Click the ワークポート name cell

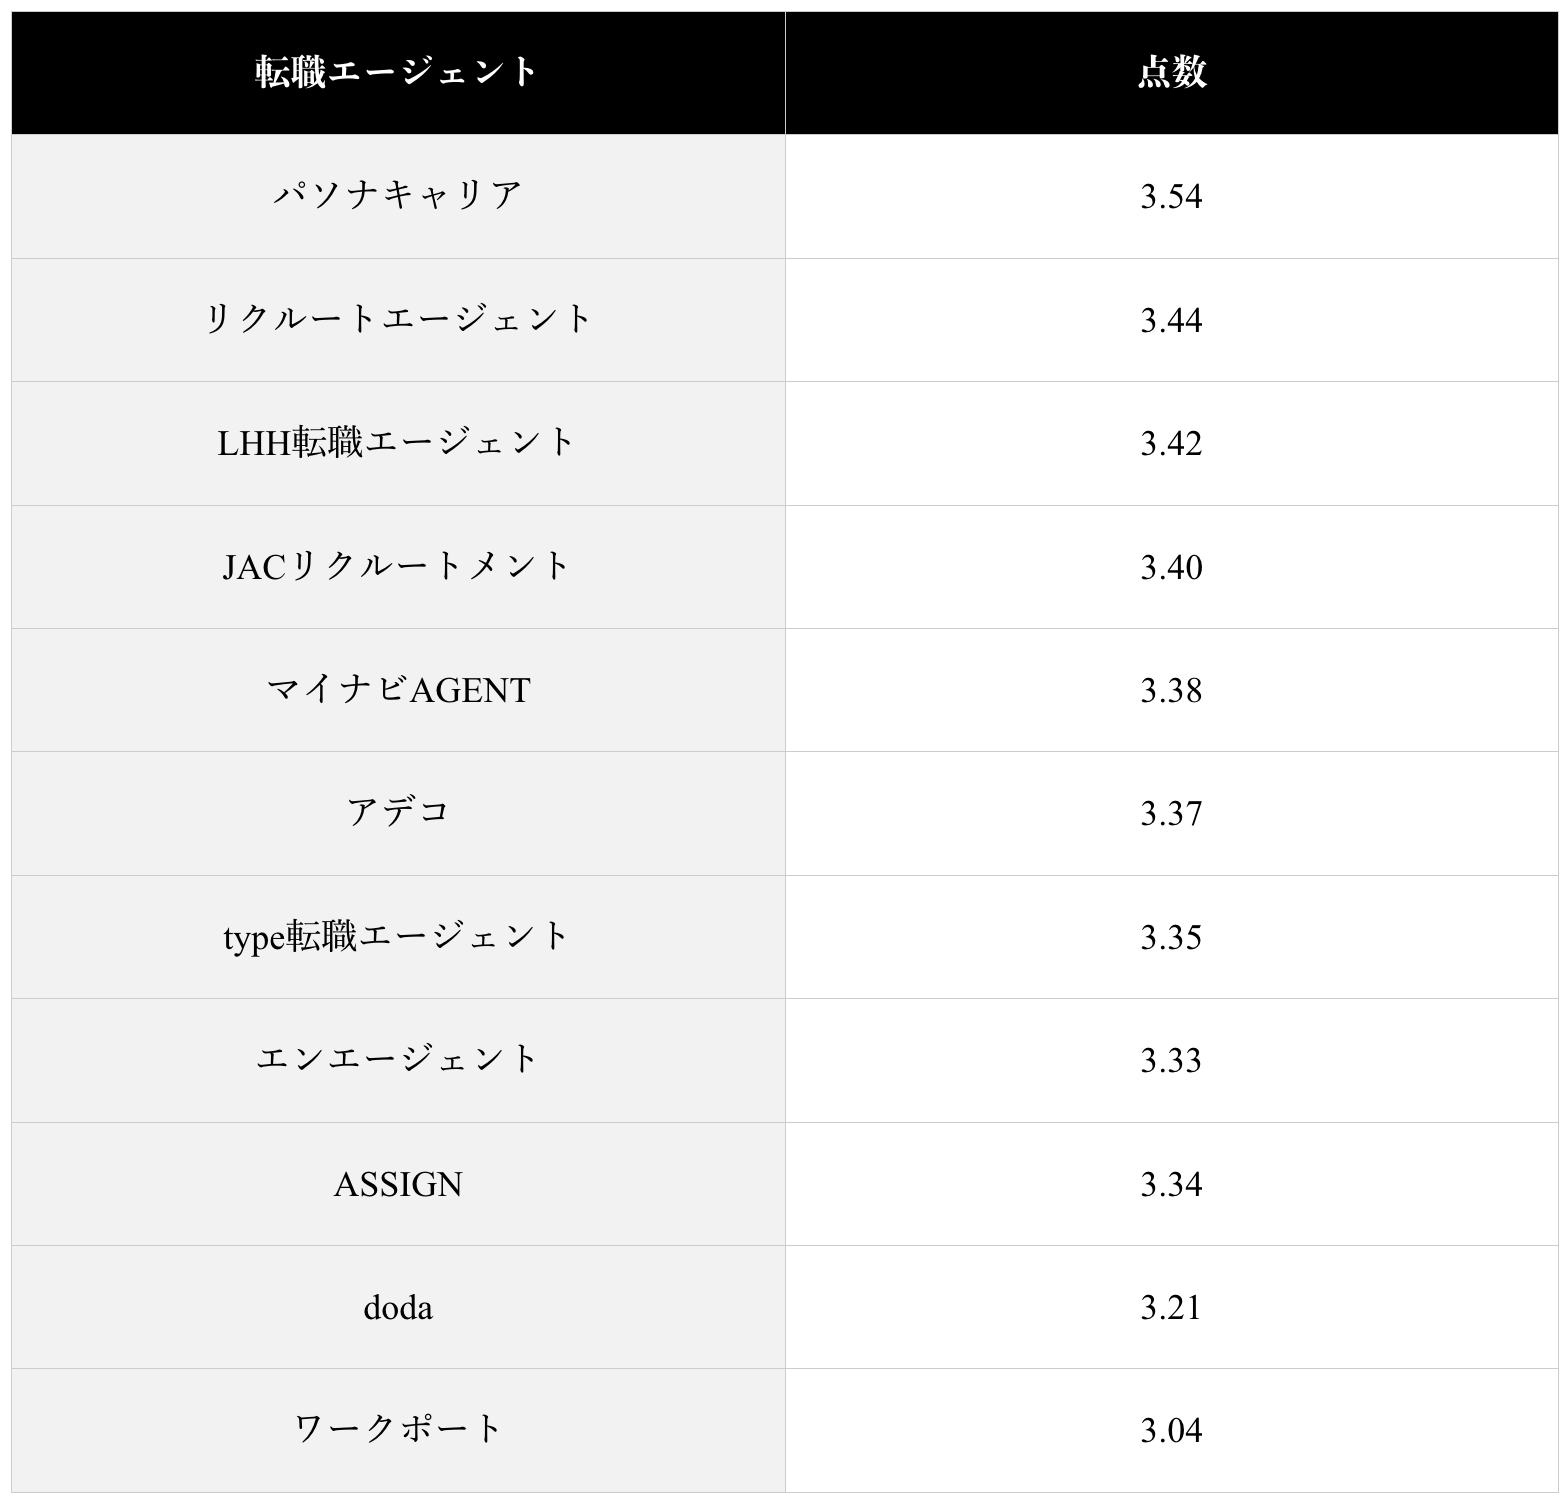397,1429
